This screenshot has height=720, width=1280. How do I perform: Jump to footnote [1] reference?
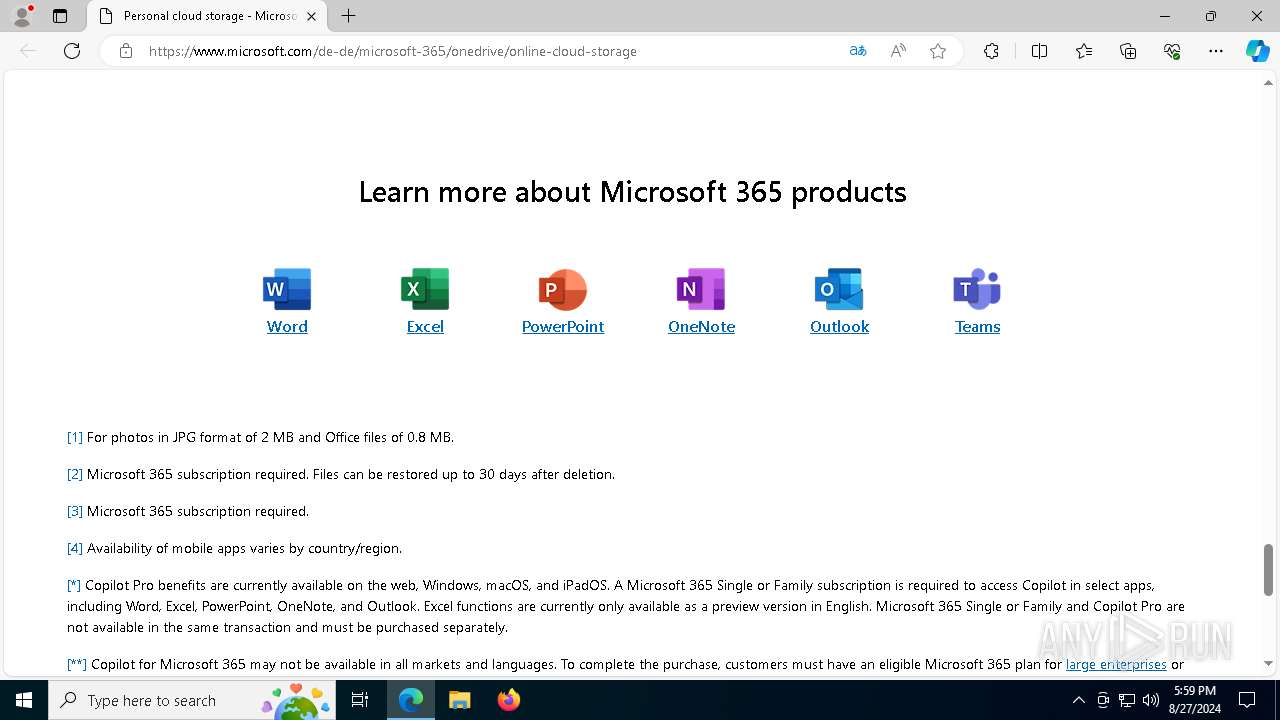coord(75,437)
